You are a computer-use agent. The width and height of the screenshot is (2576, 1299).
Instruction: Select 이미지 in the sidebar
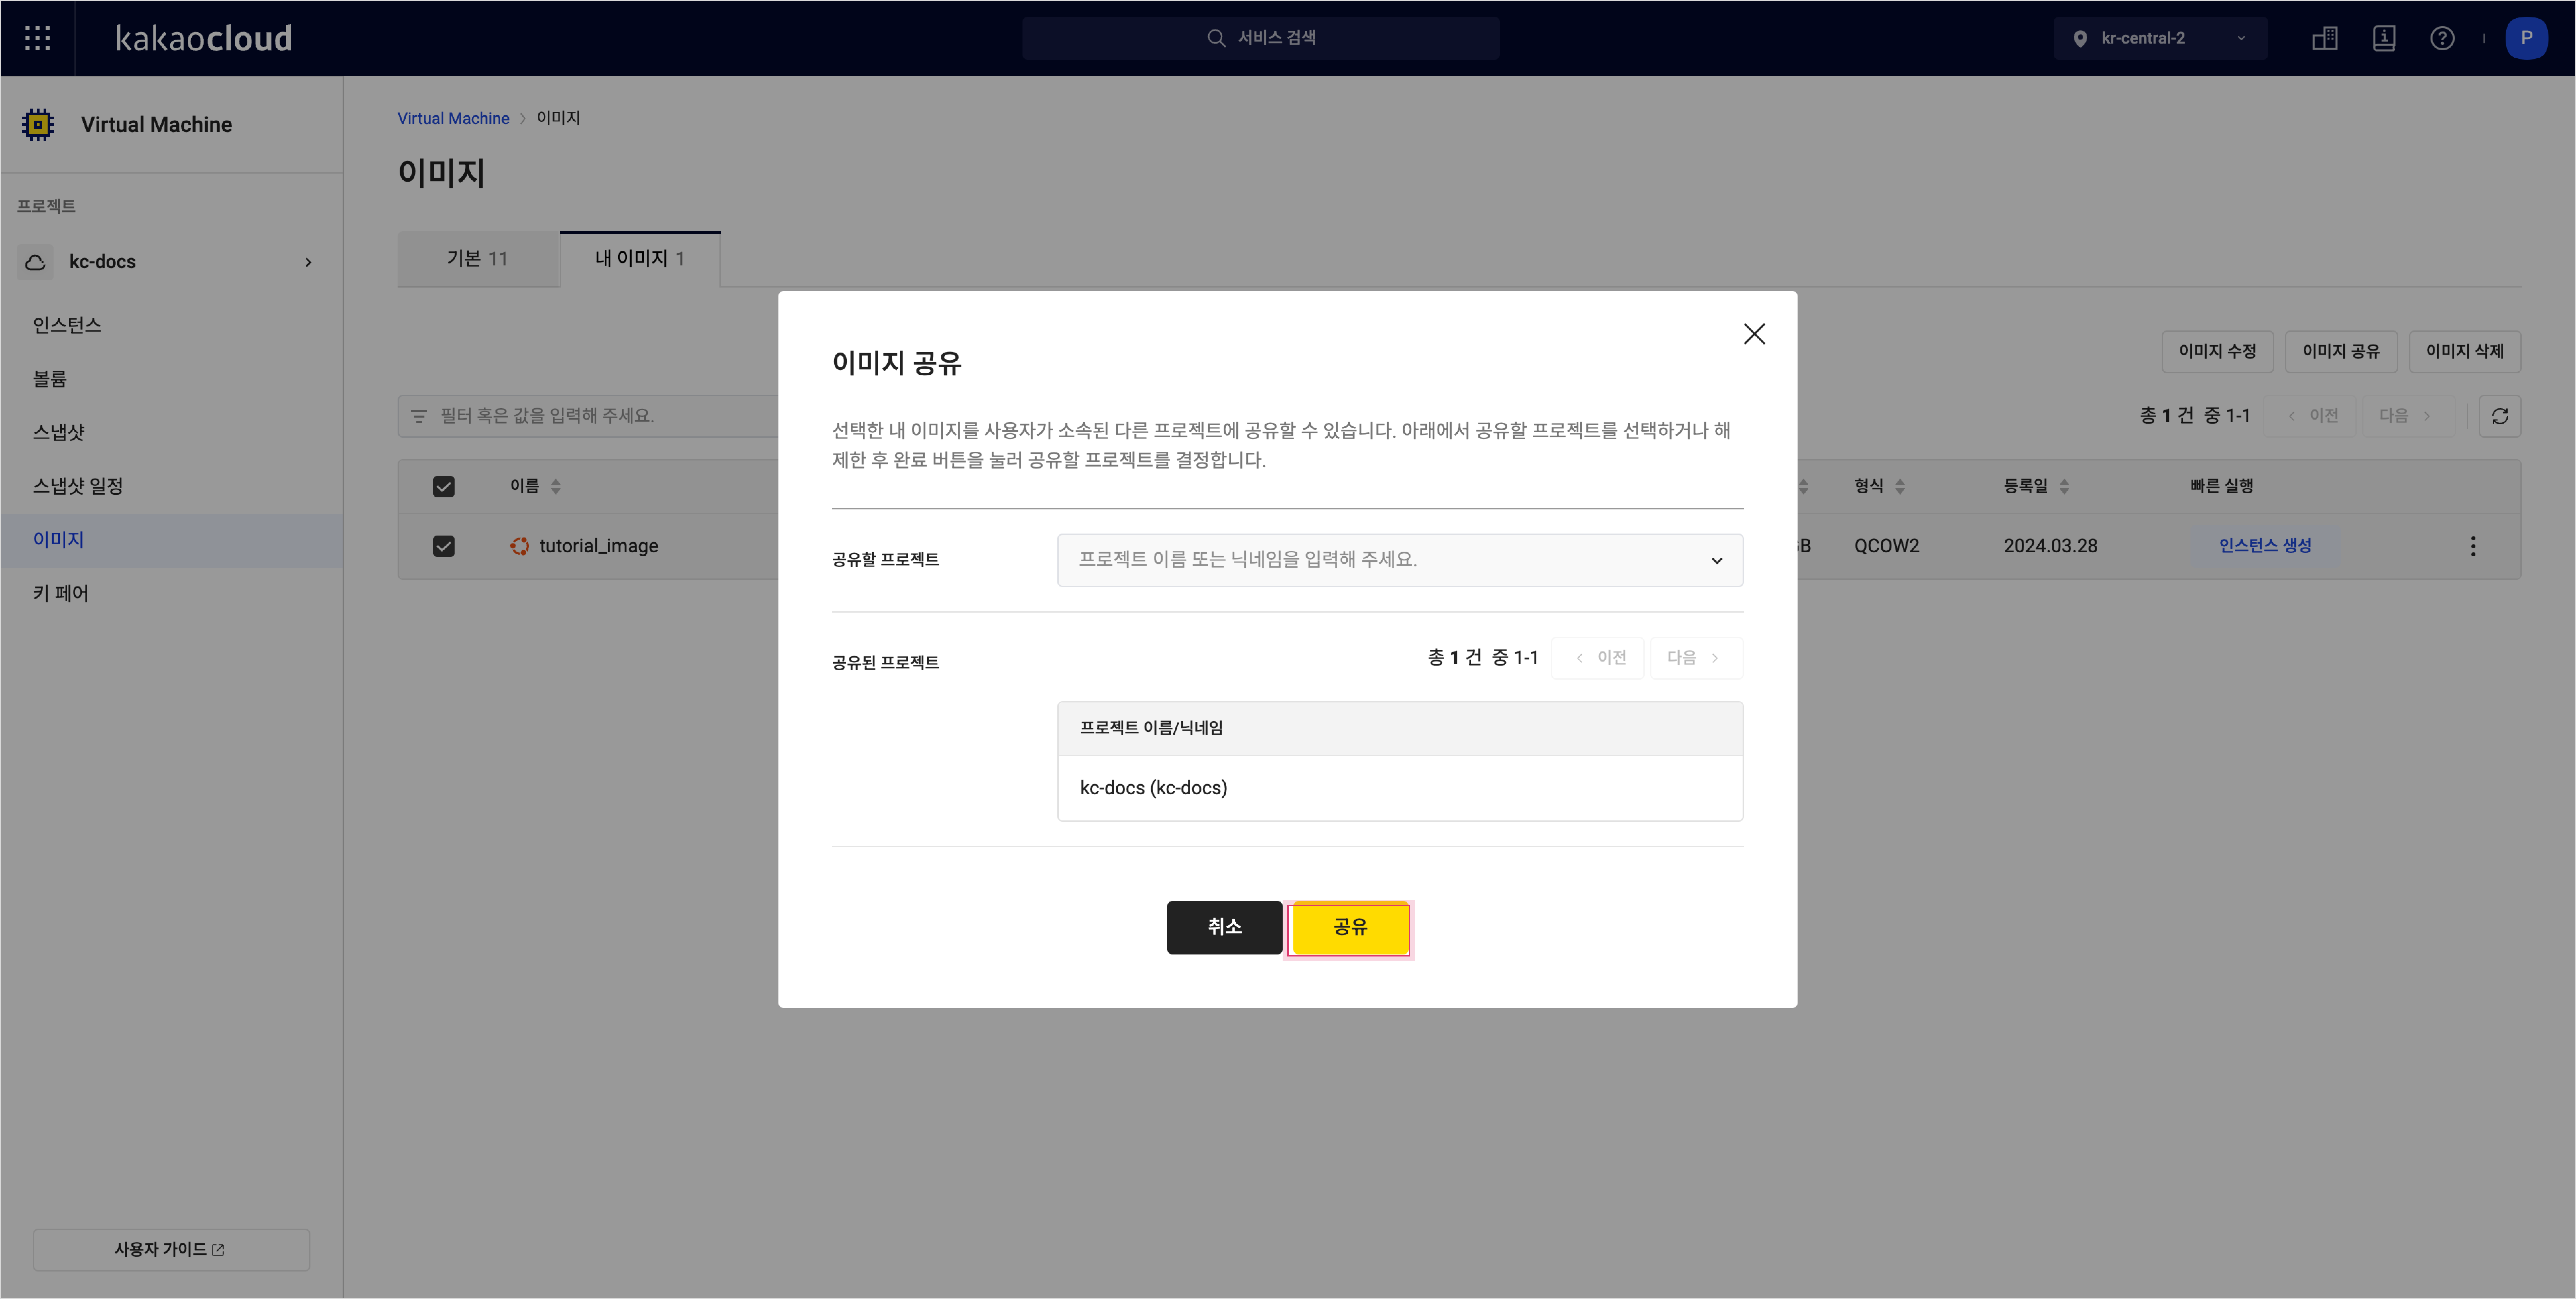171,540
